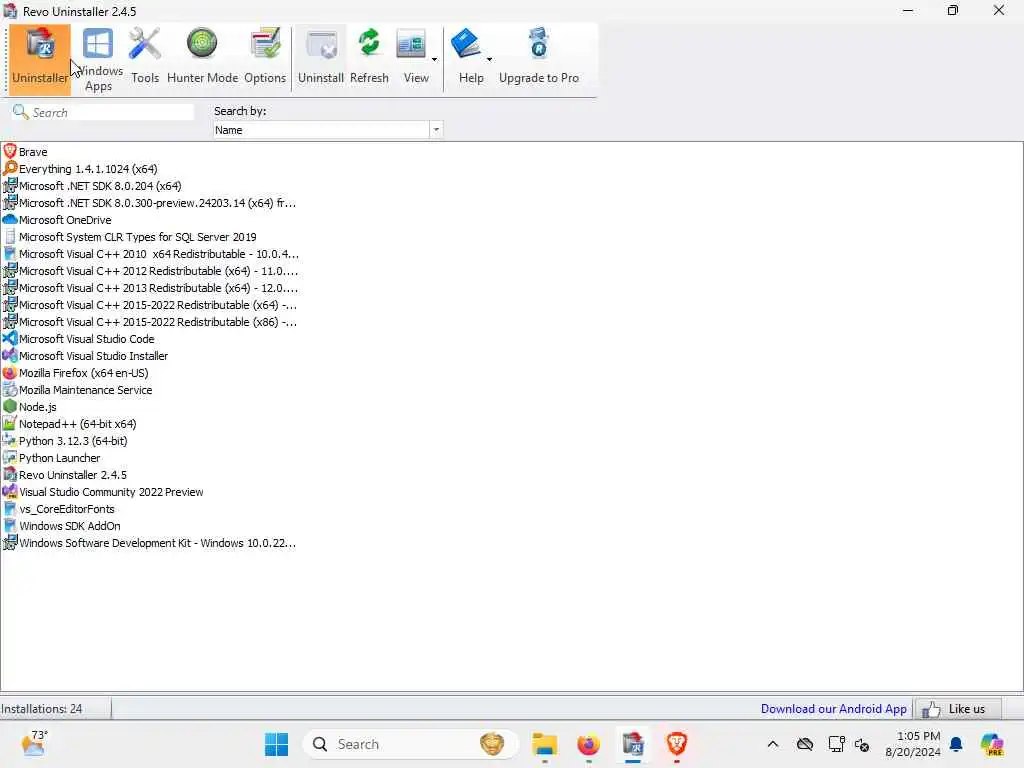Open the Uninstaller toolbar section
This screenshot has width=1024, height=768.
click(40, 59)
